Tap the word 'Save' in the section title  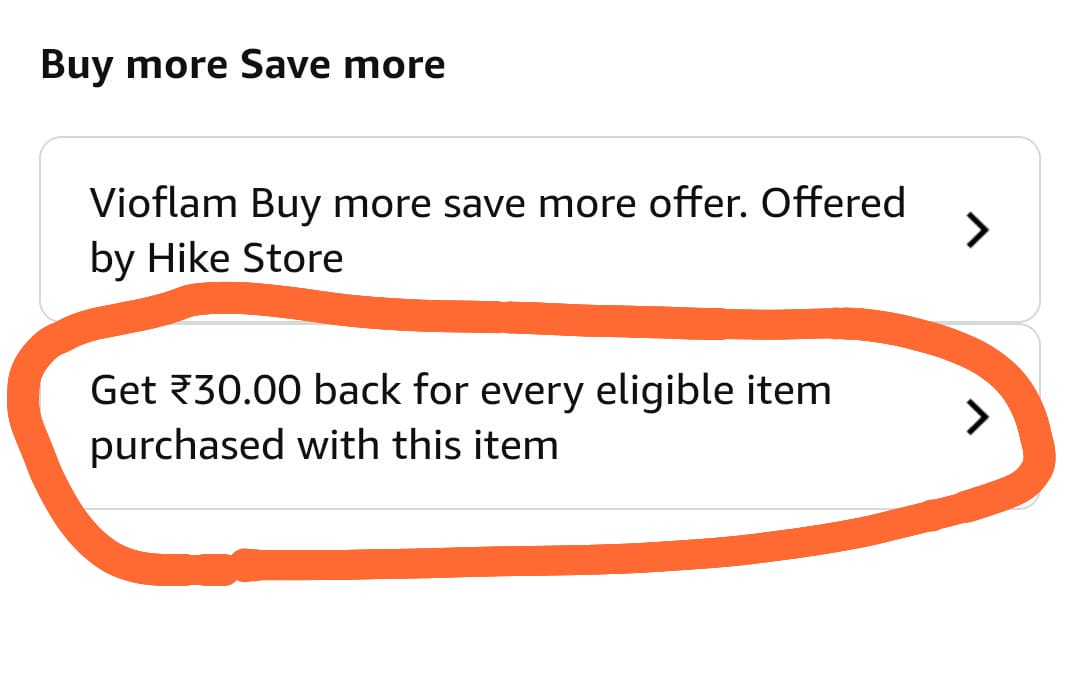(x=288, y=66)
